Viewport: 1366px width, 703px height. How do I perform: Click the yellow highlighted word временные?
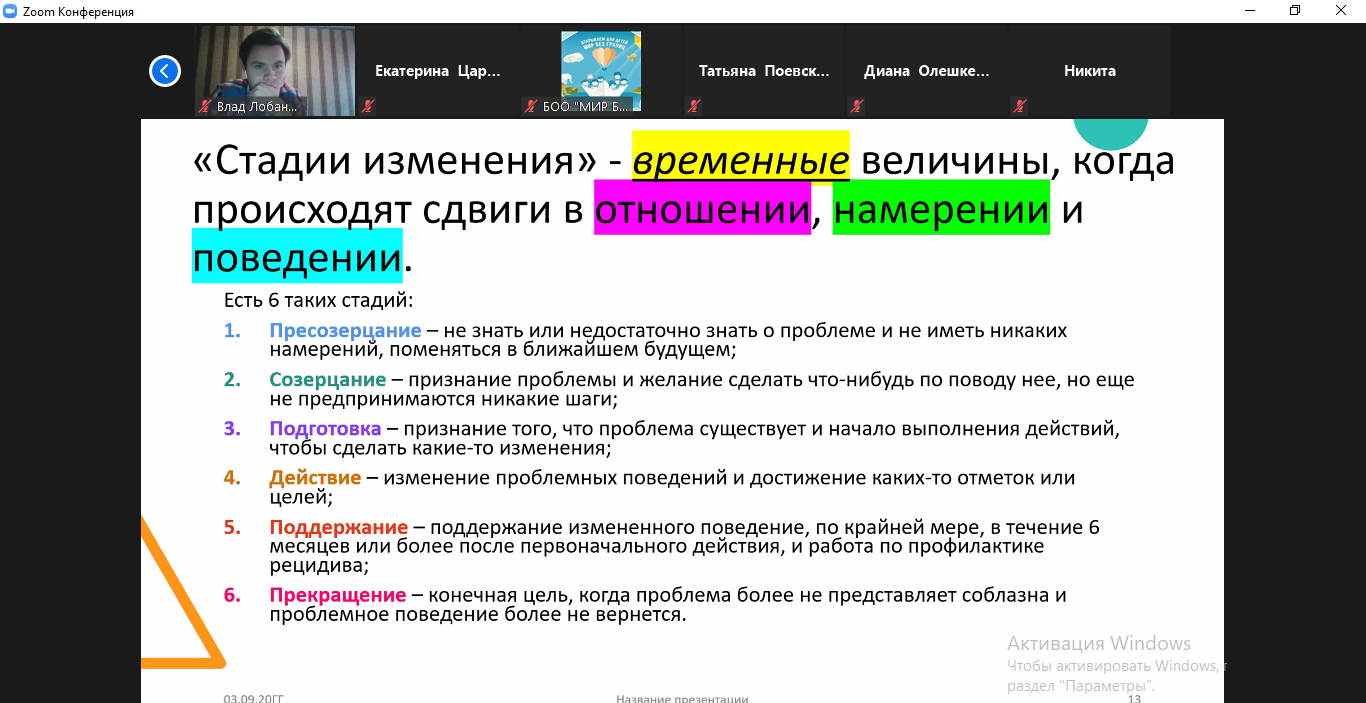pyautogui.click(x=740, y=160)
